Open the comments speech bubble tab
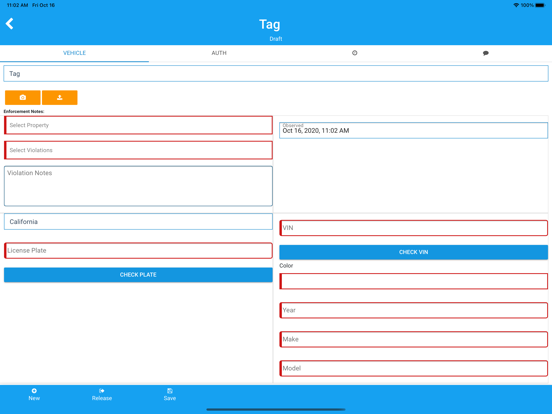Screen dimensions: 552x414 (x=485, y=53)
